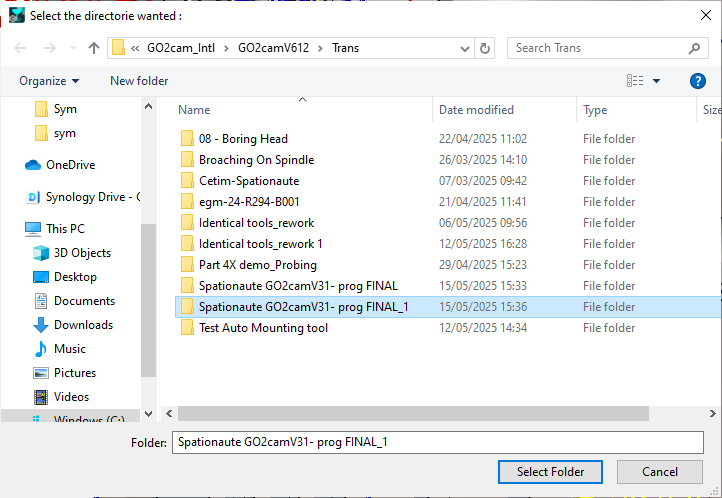Click the Select Folder button
722x498 pixels.
(x=550, y=472)
